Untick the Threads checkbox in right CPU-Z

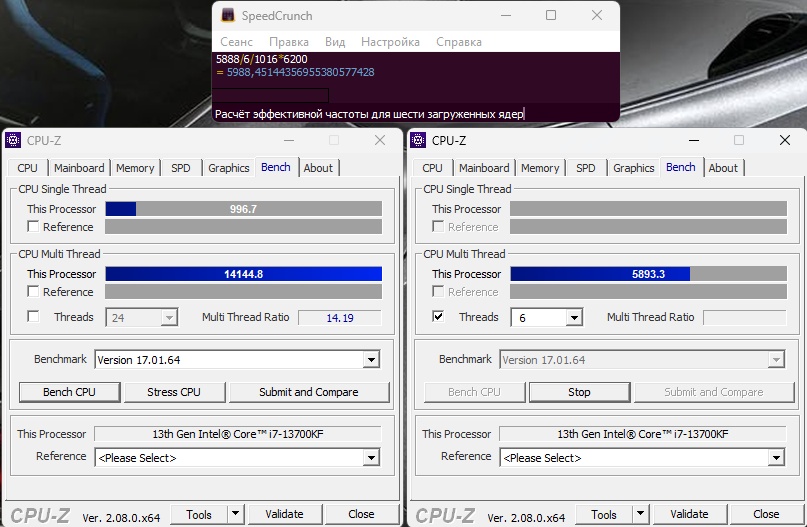[x=438, y=316]
